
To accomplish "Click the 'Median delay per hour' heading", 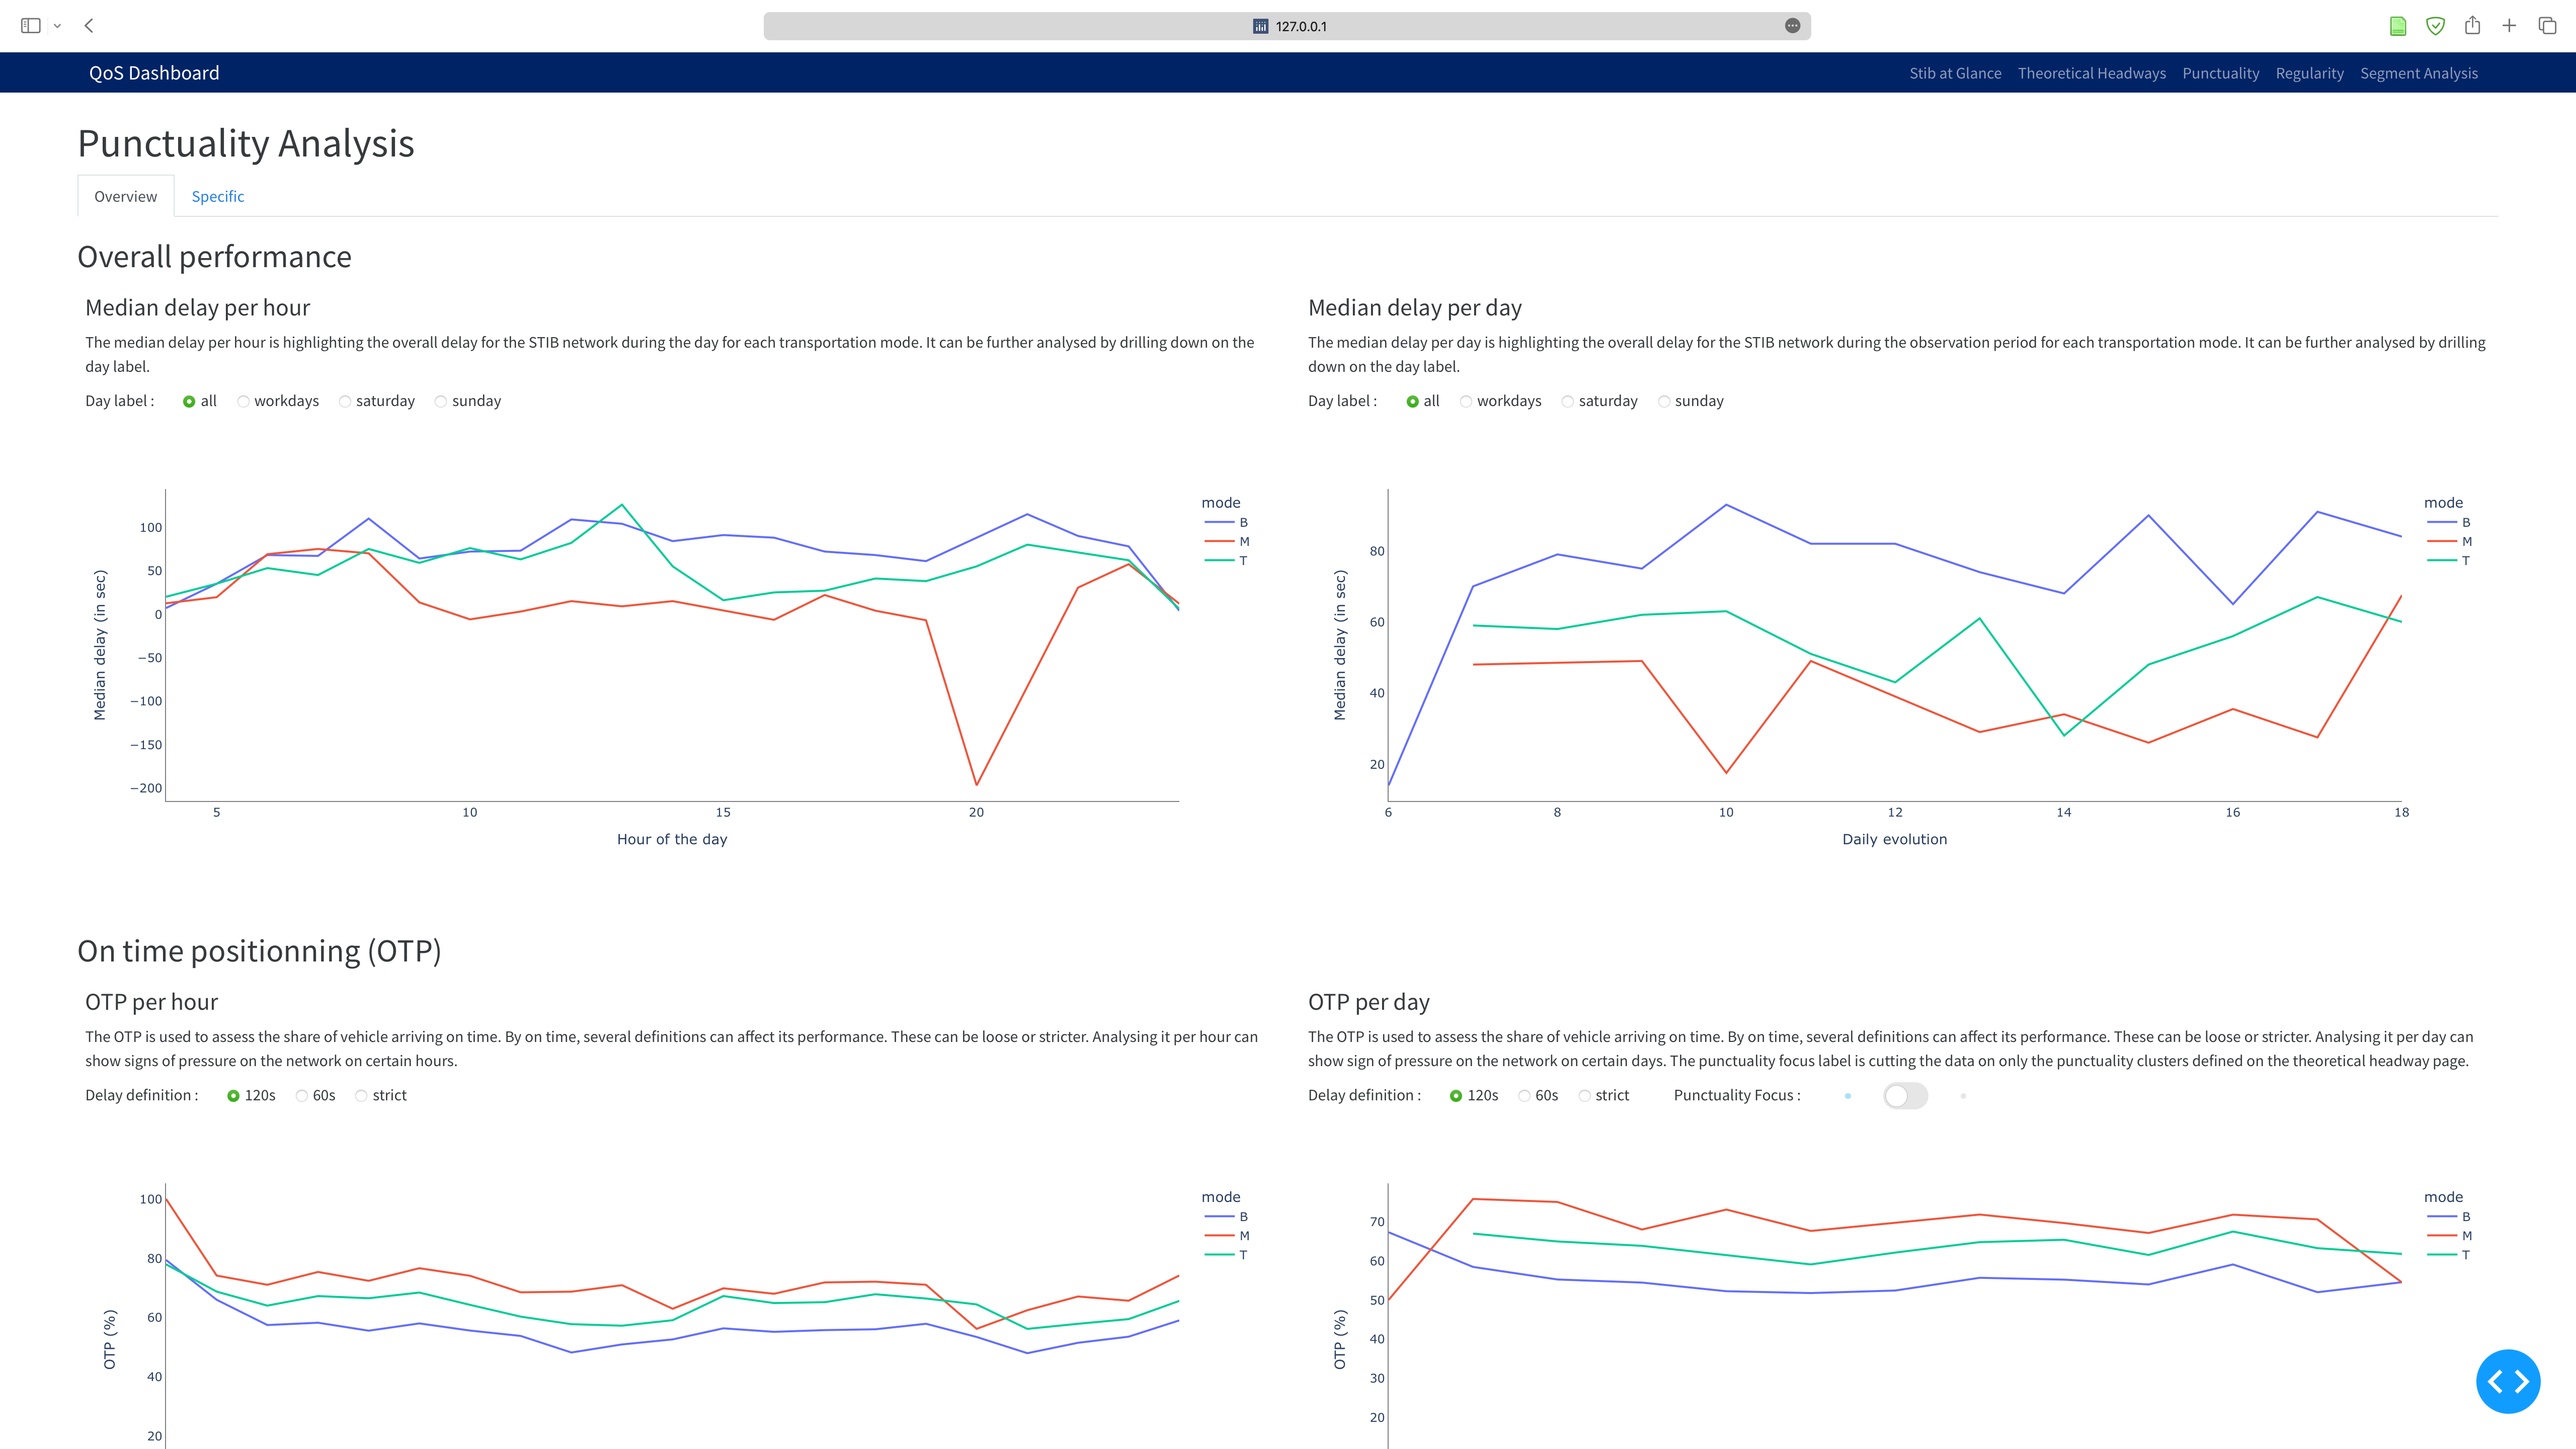I will tap(198, 308).
